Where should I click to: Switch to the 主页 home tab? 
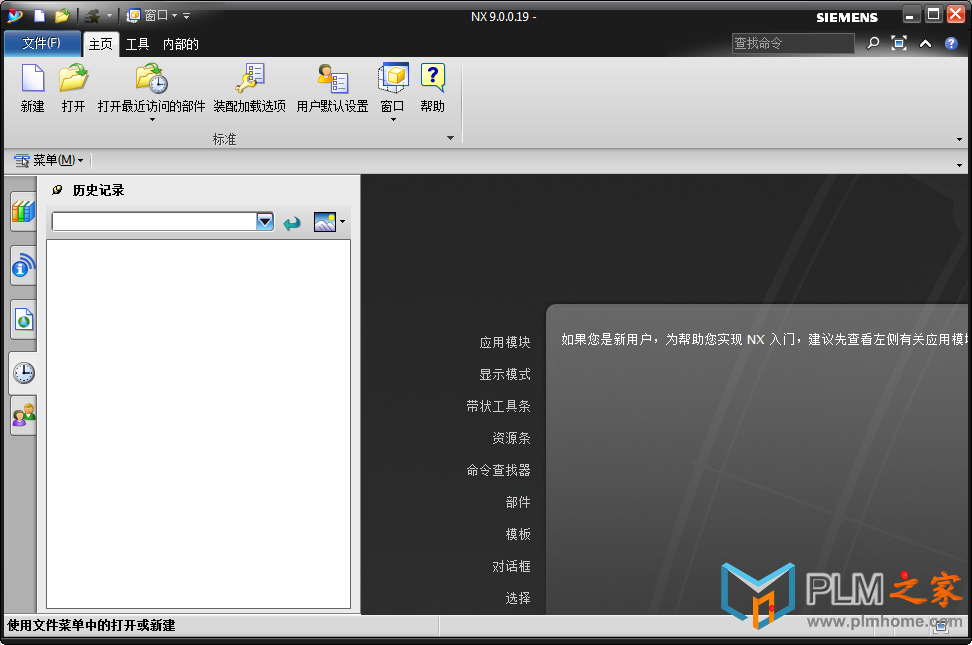(x=100, y=44)
